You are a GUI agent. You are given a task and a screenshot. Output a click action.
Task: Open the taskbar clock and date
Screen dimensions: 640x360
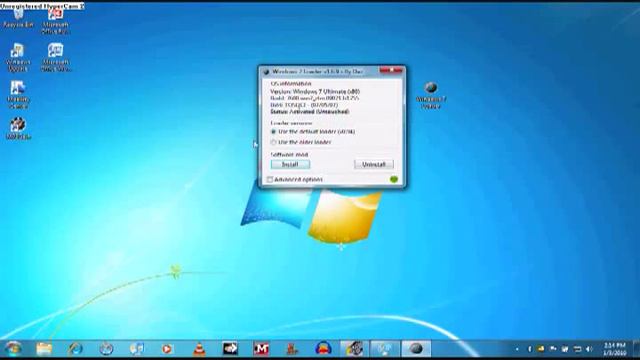point(614,349)
